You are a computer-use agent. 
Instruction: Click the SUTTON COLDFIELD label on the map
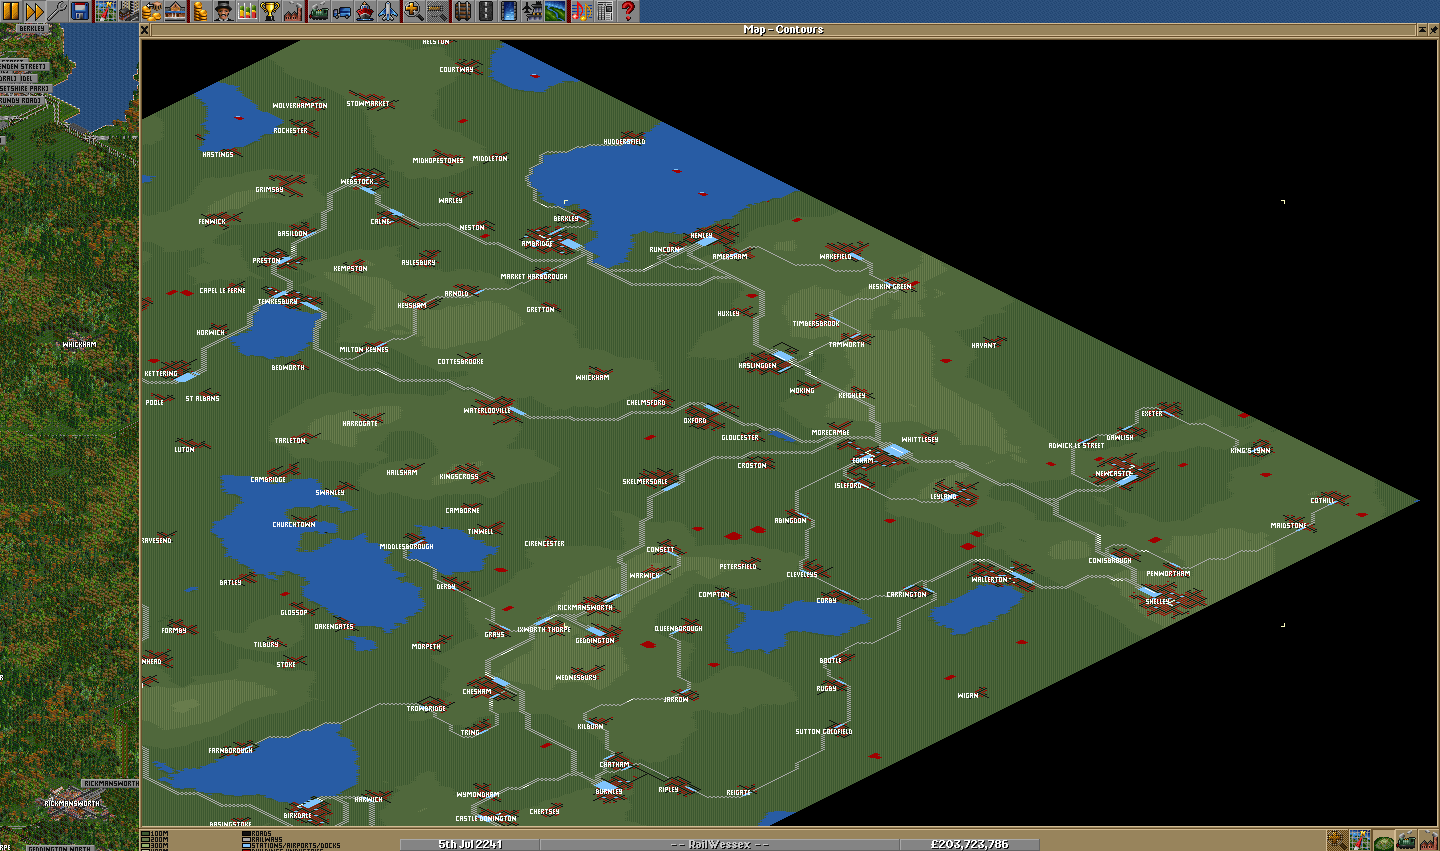click(x=824, y=732)
